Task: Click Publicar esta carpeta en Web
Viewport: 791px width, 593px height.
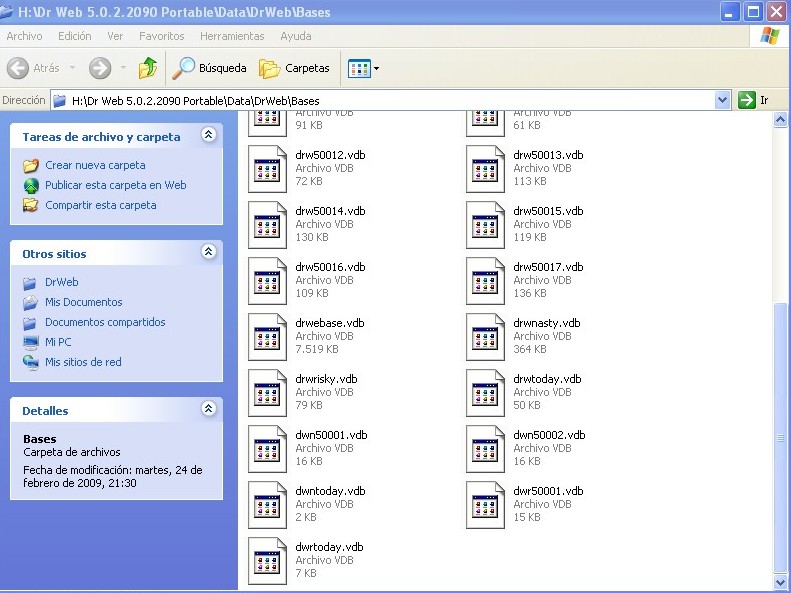Action: (x=115, y=185)
